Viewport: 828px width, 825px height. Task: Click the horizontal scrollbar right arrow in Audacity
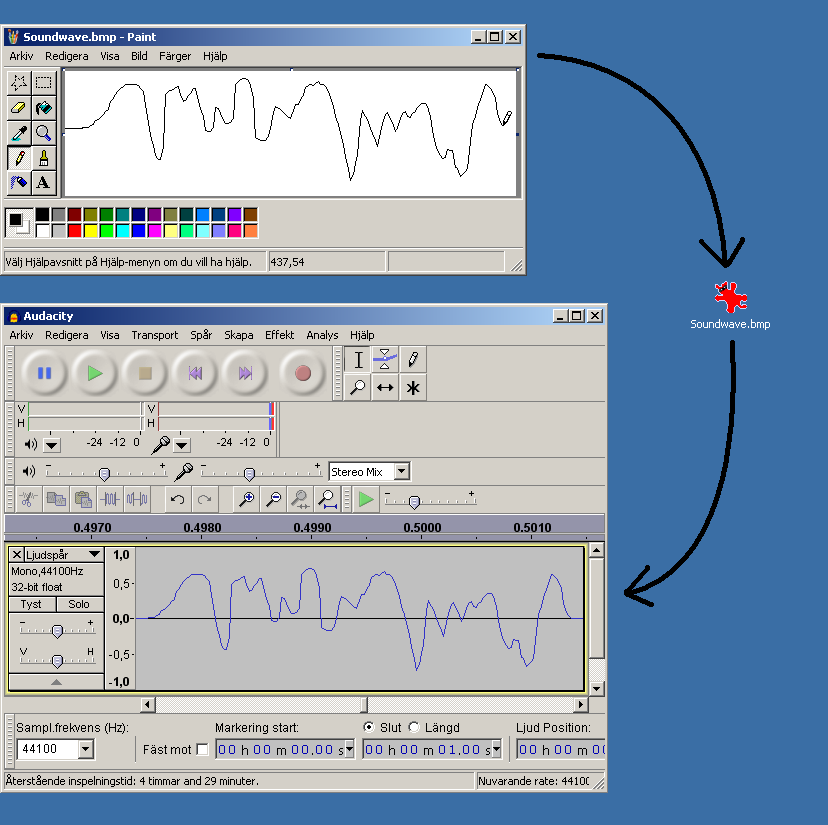[x=581, y=704]
